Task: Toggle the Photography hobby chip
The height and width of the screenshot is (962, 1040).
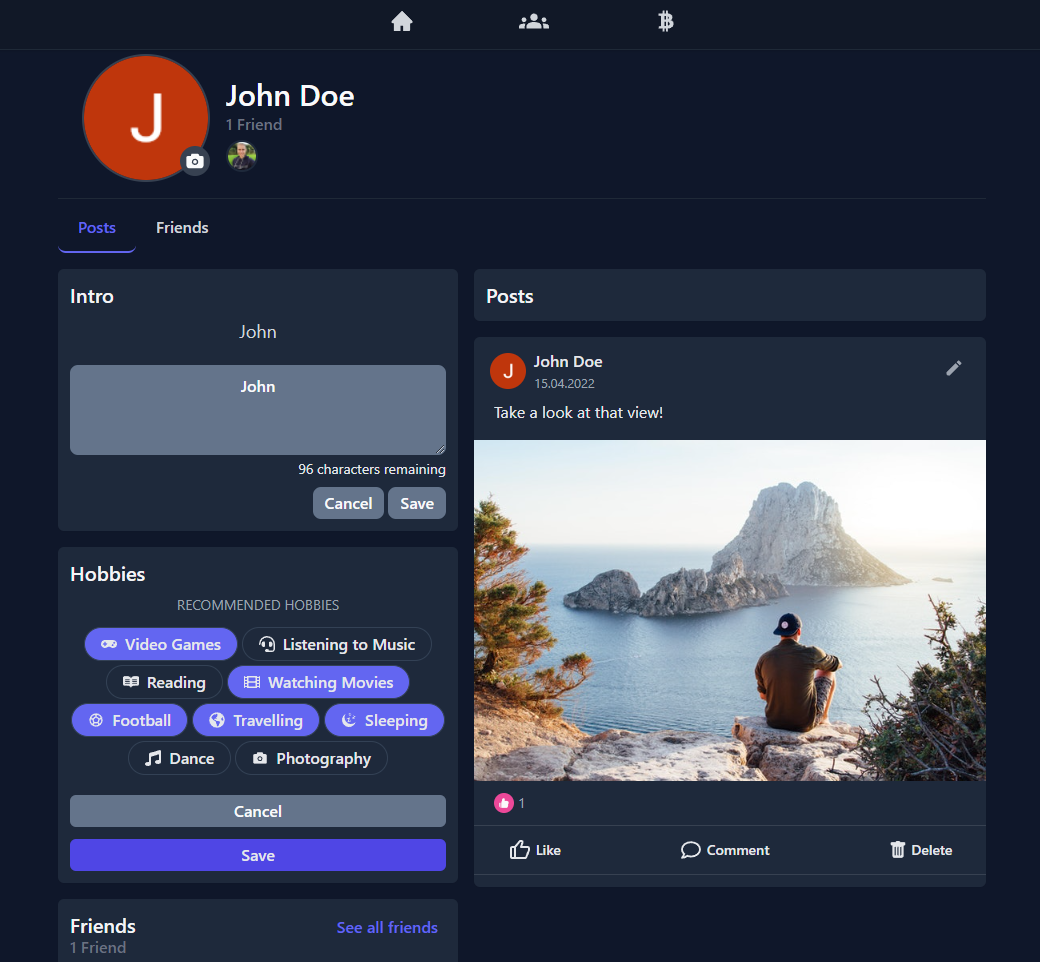Action: point(311,758)
